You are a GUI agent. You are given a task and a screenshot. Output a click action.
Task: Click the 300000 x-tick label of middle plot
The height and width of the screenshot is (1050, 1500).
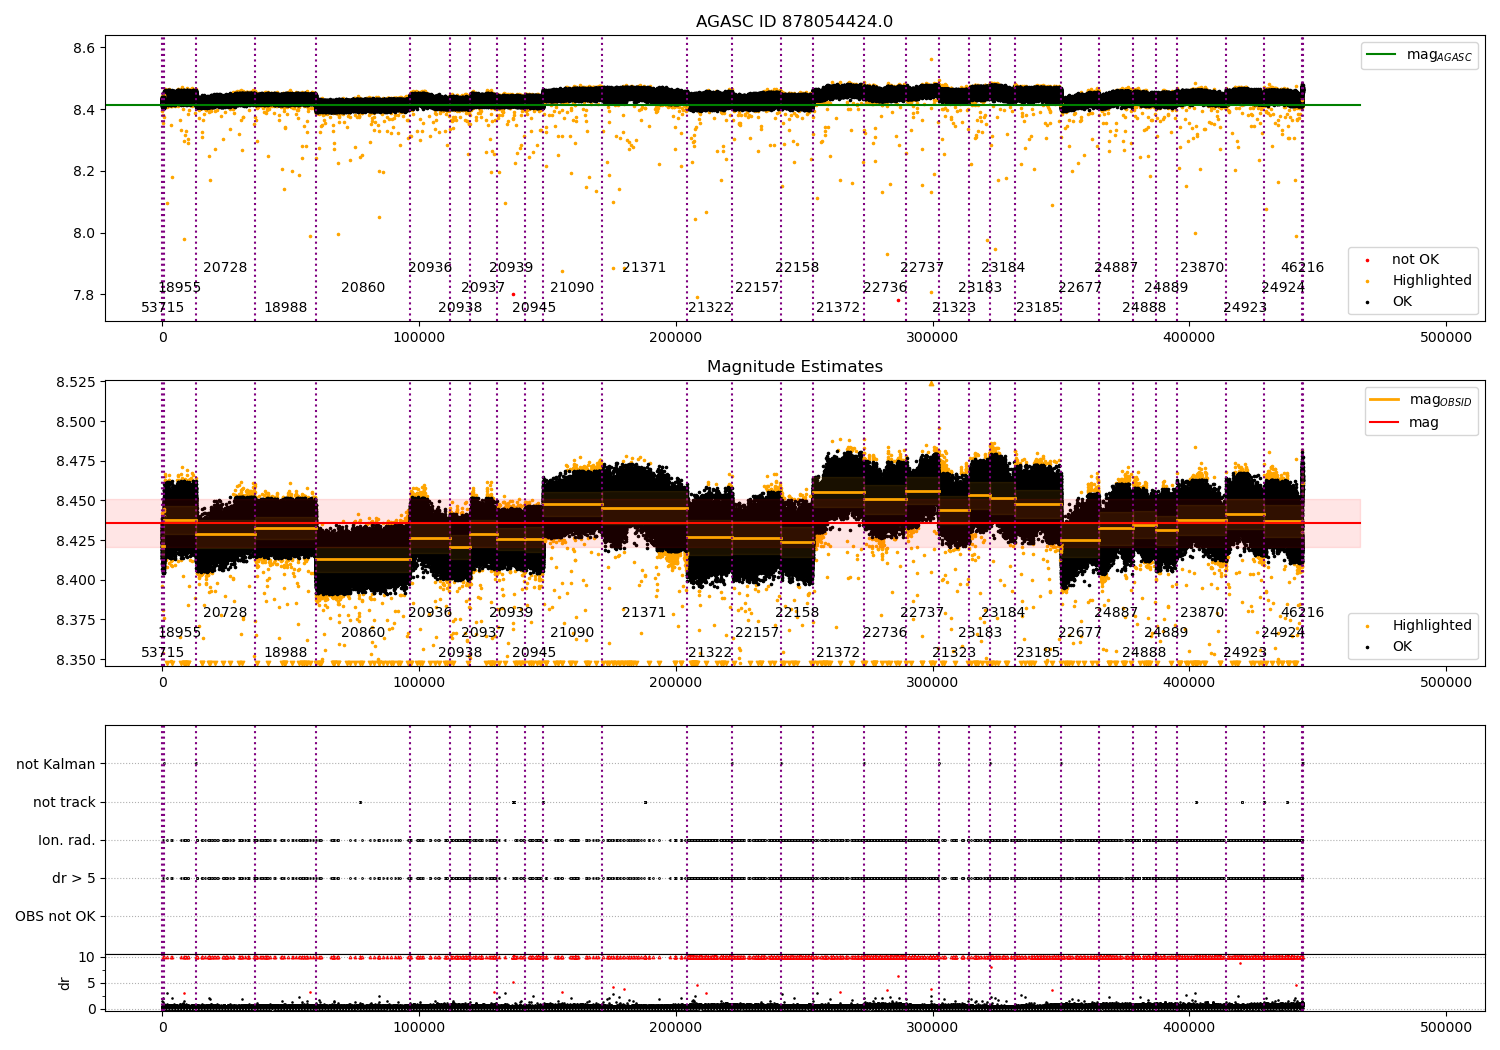pyautogui.click(x=933, y=682)
